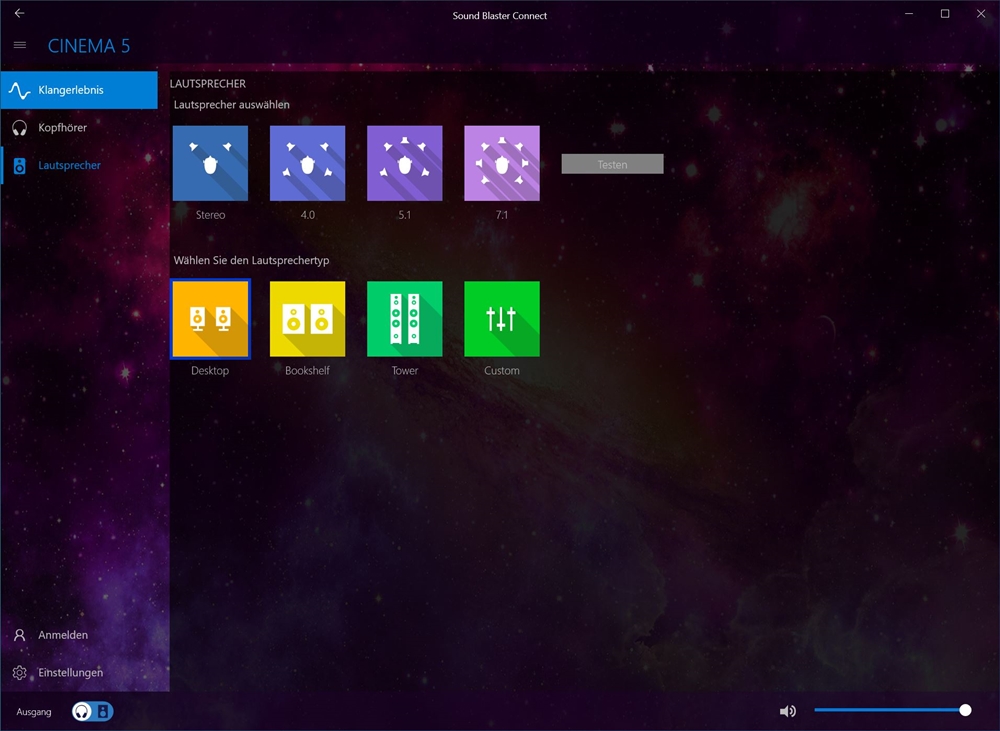The image size is (1000, 731).
Task: Go to the Lautsprecher sidebar section
Action: tap(79, 165)
